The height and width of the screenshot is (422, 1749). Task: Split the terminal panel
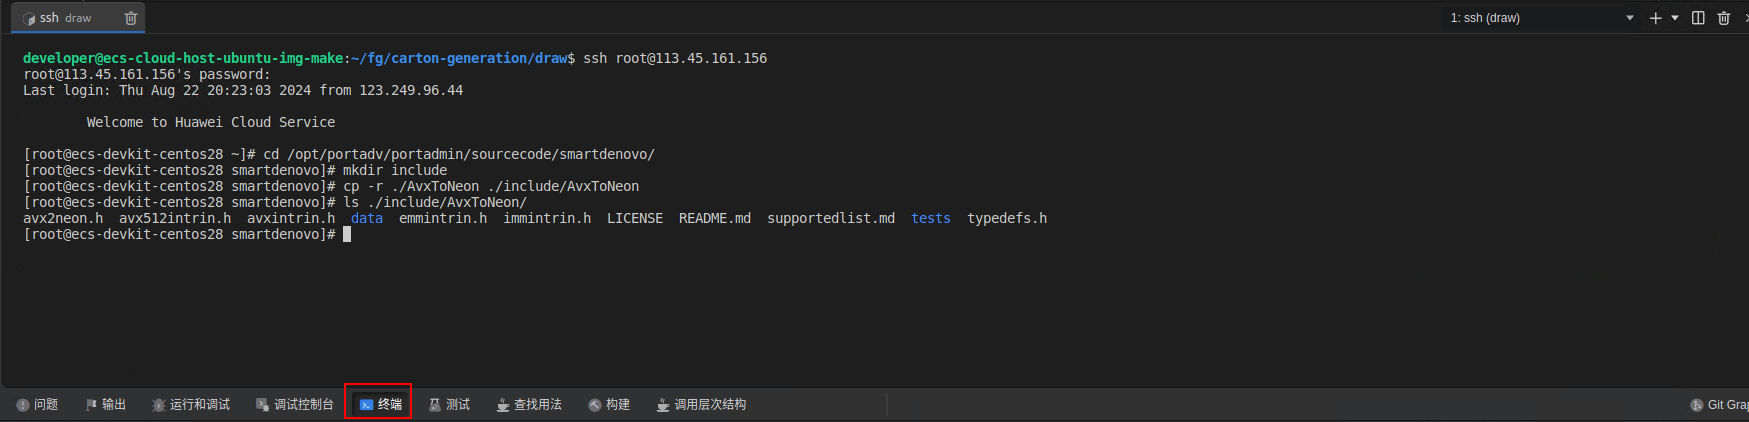(x=1698, y=18)
